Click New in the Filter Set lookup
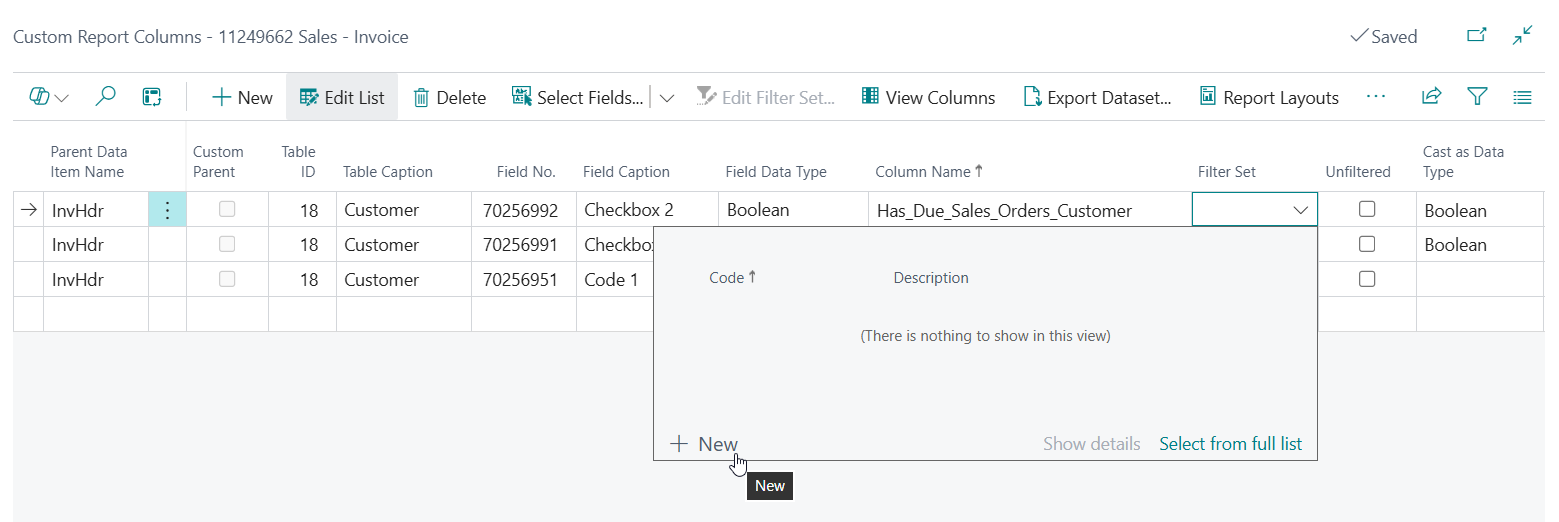The image size is (1559, 522). [x=704, y=444]
